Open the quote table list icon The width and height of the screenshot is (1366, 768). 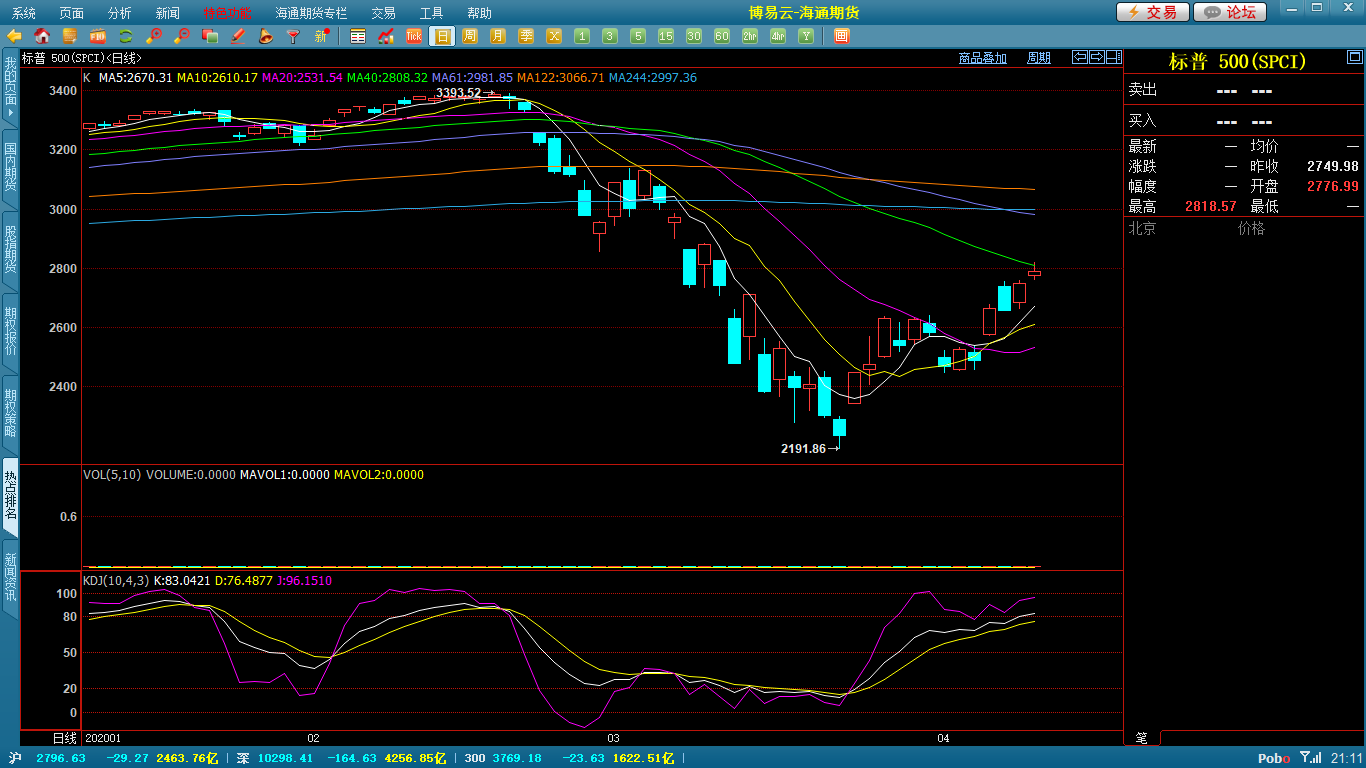(x=358, y=36)
